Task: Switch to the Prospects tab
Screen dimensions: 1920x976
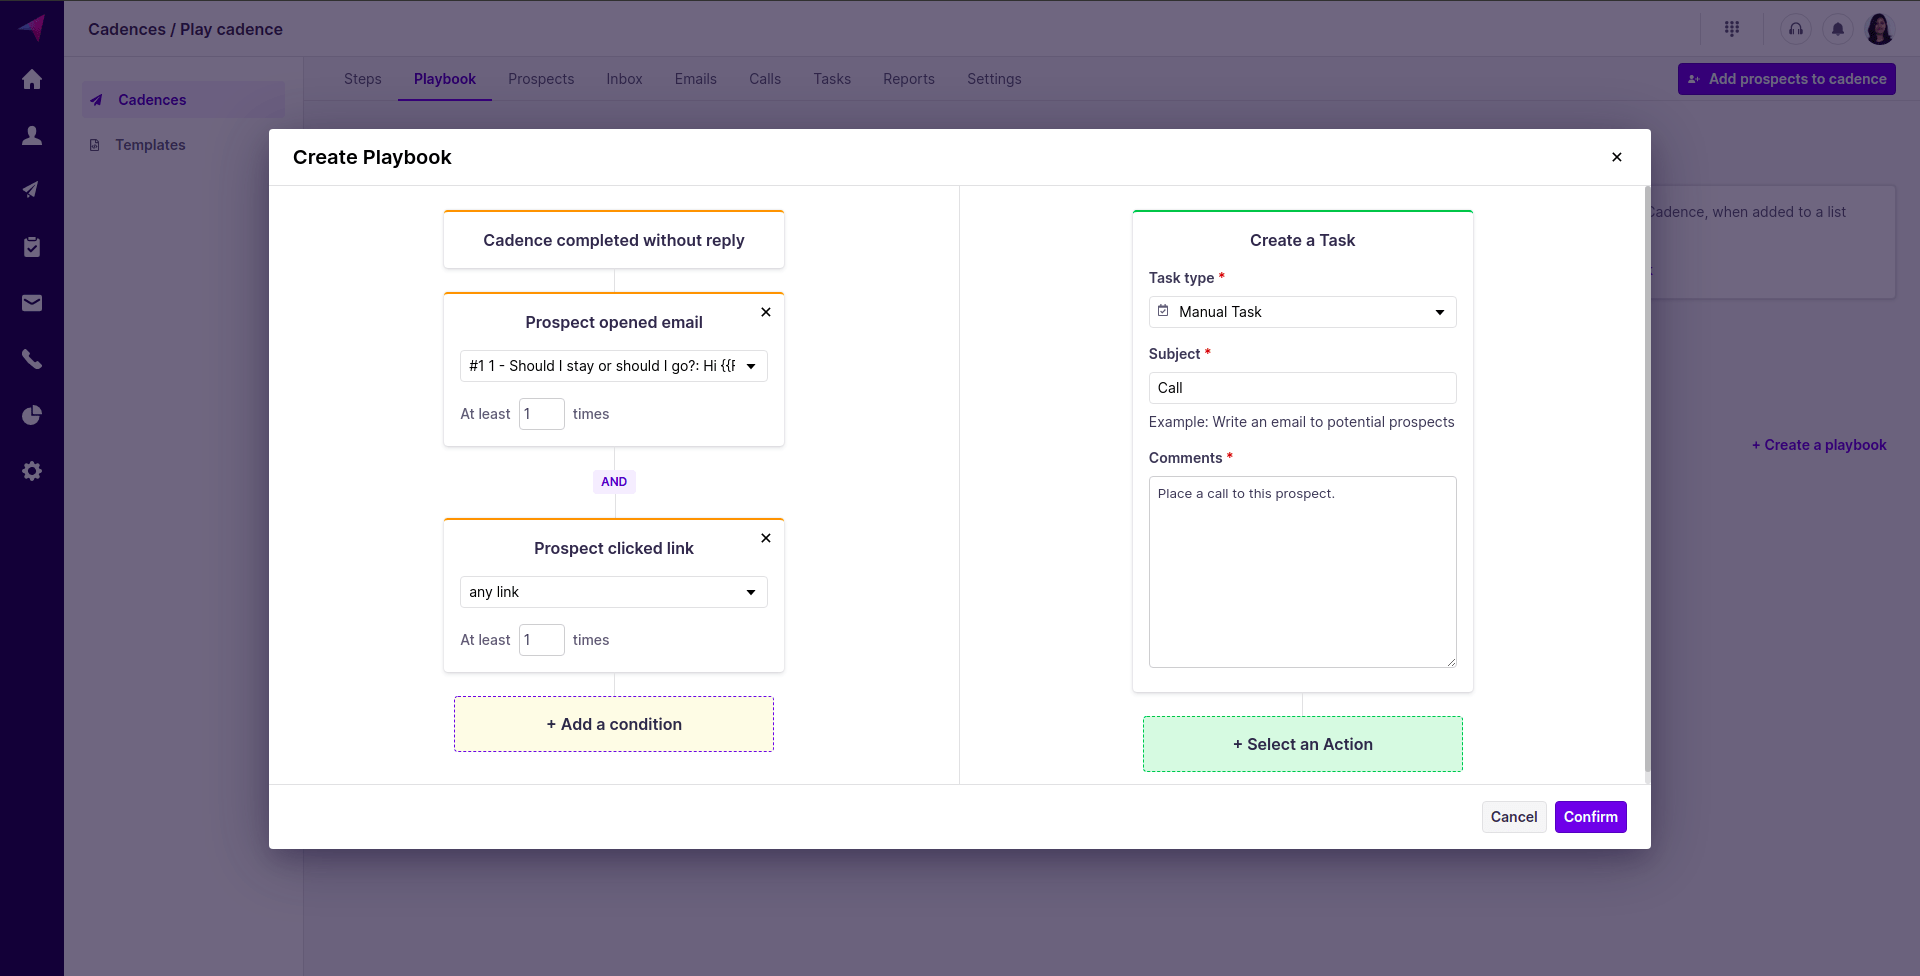Action: click(540, 79)
